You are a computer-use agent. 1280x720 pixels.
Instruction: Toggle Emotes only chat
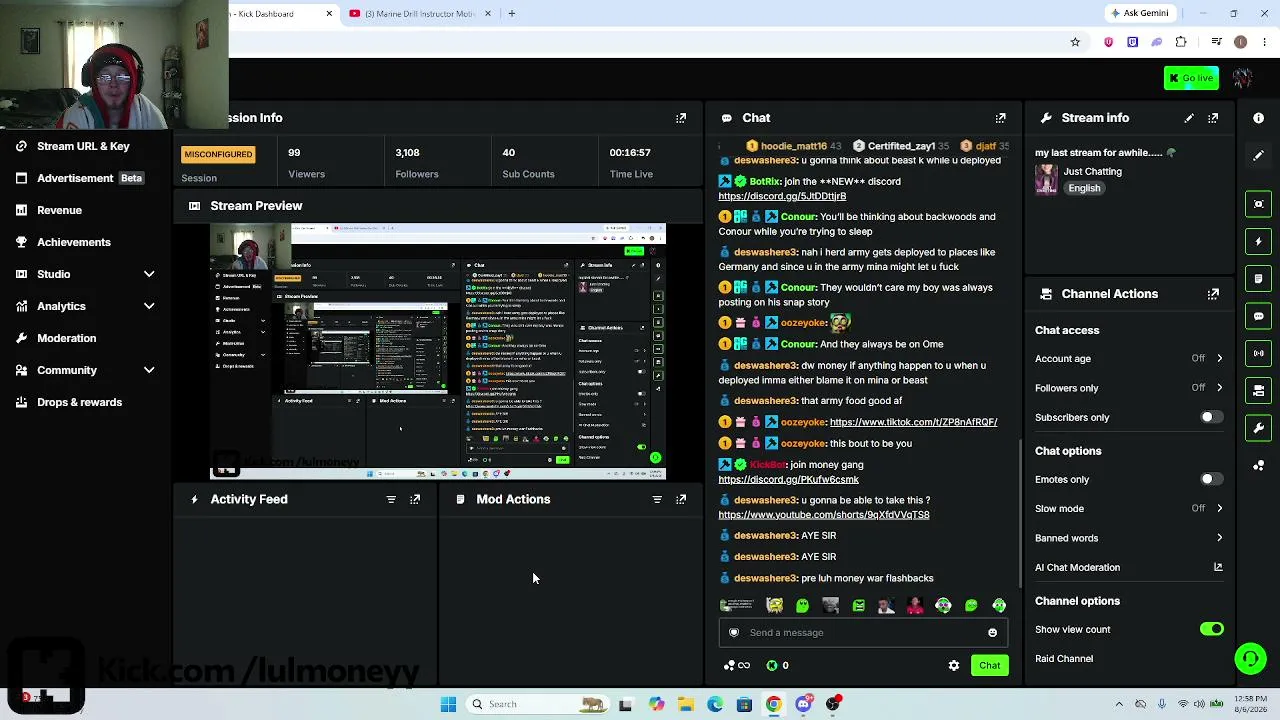click(1211, 479)
